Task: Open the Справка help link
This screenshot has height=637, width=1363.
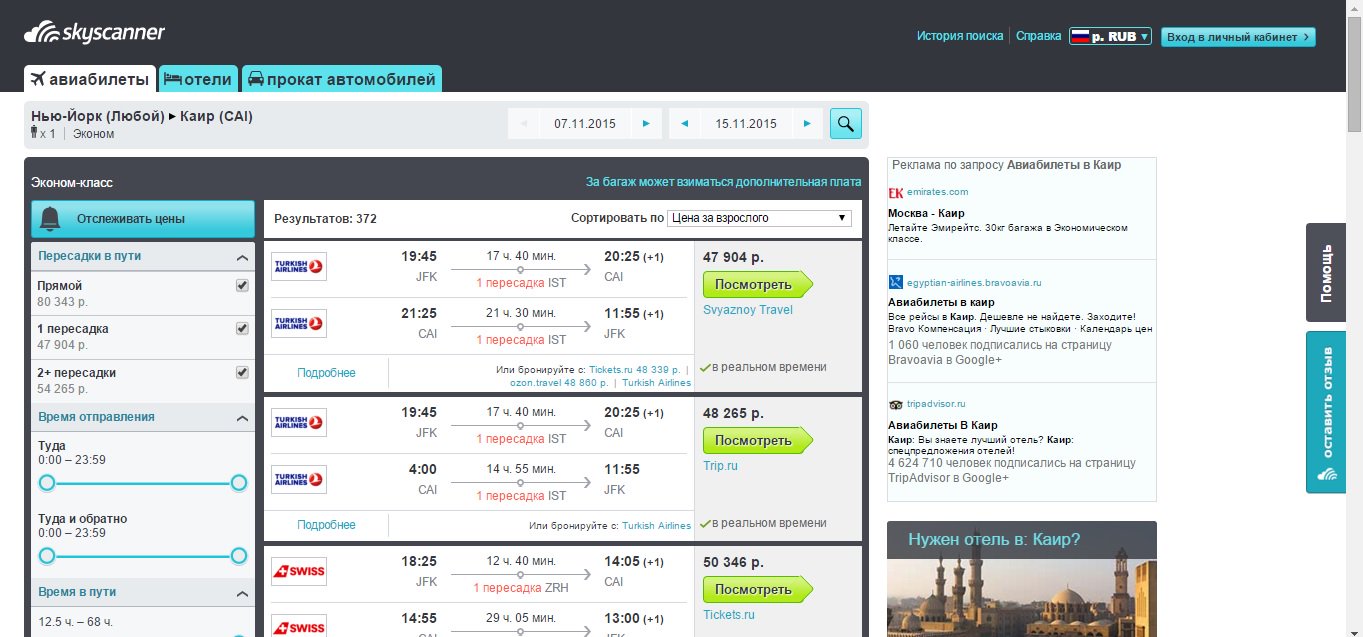Action: [x=1039, y=36]
